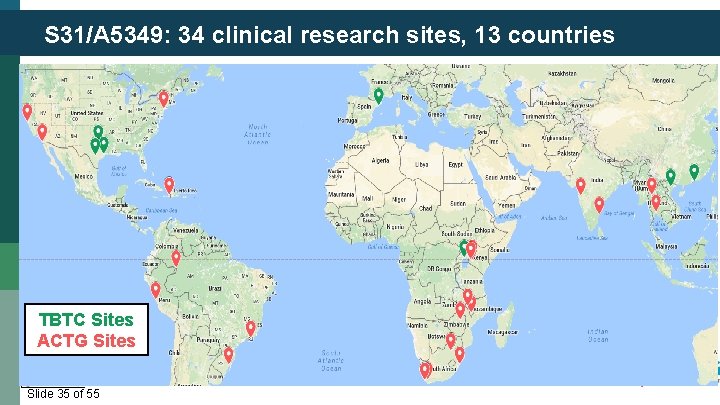Screen dimensions: 720x405
Task: Click the 'Bolivia' map label
Action: click(x=190, y=316)
